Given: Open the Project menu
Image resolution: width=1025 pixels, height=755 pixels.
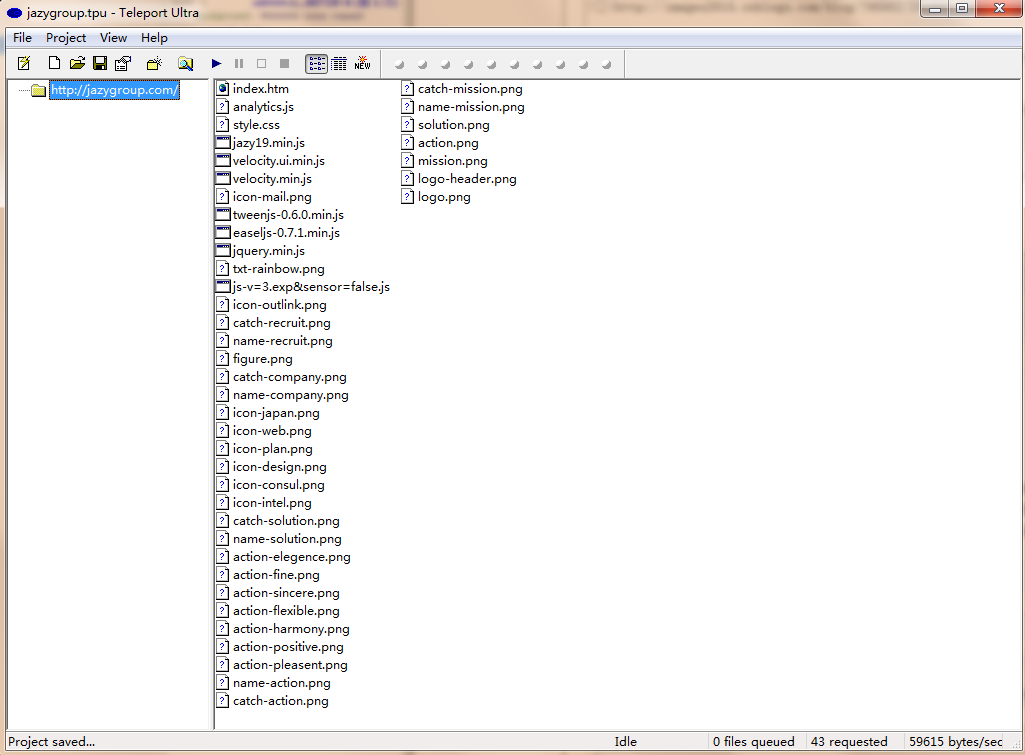Looking at the screenshot, I should [66, 37].
